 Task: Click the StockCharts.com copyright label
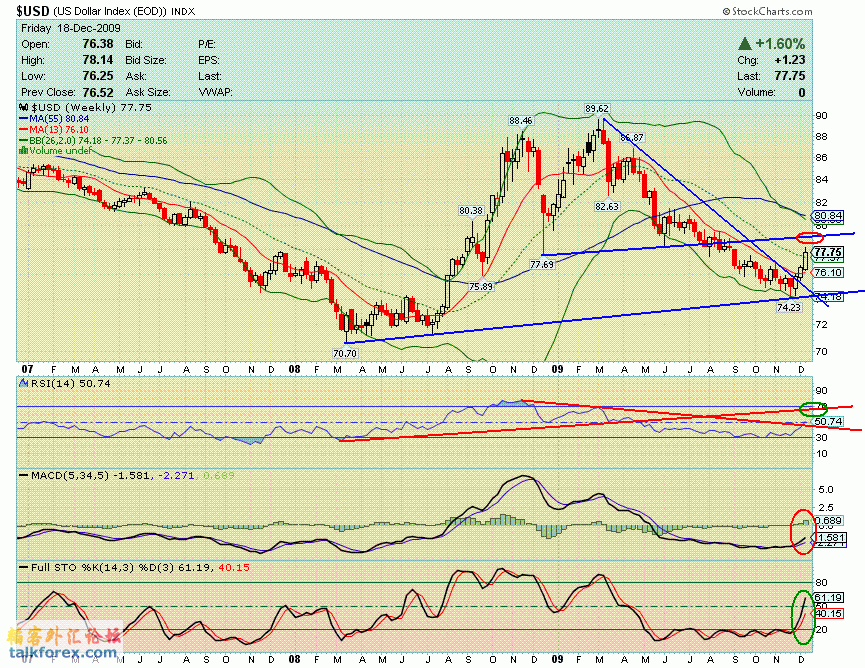(768, 11)
